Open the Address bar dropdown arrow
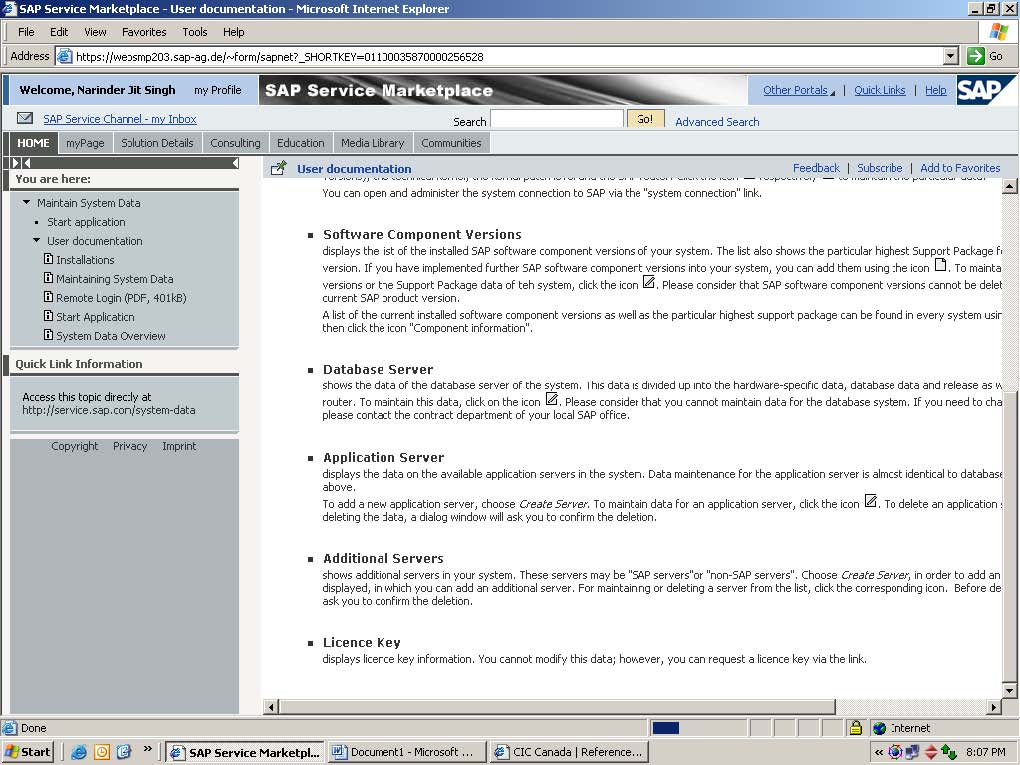 (949, 55)
